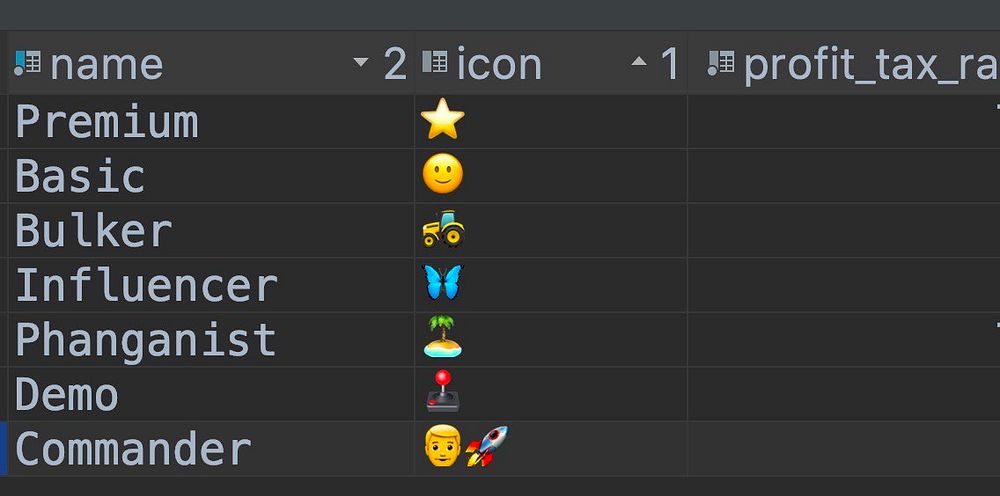The image size is (1000, 496).
Task: Select the palm island emoji cell
Action: [551, 339]
